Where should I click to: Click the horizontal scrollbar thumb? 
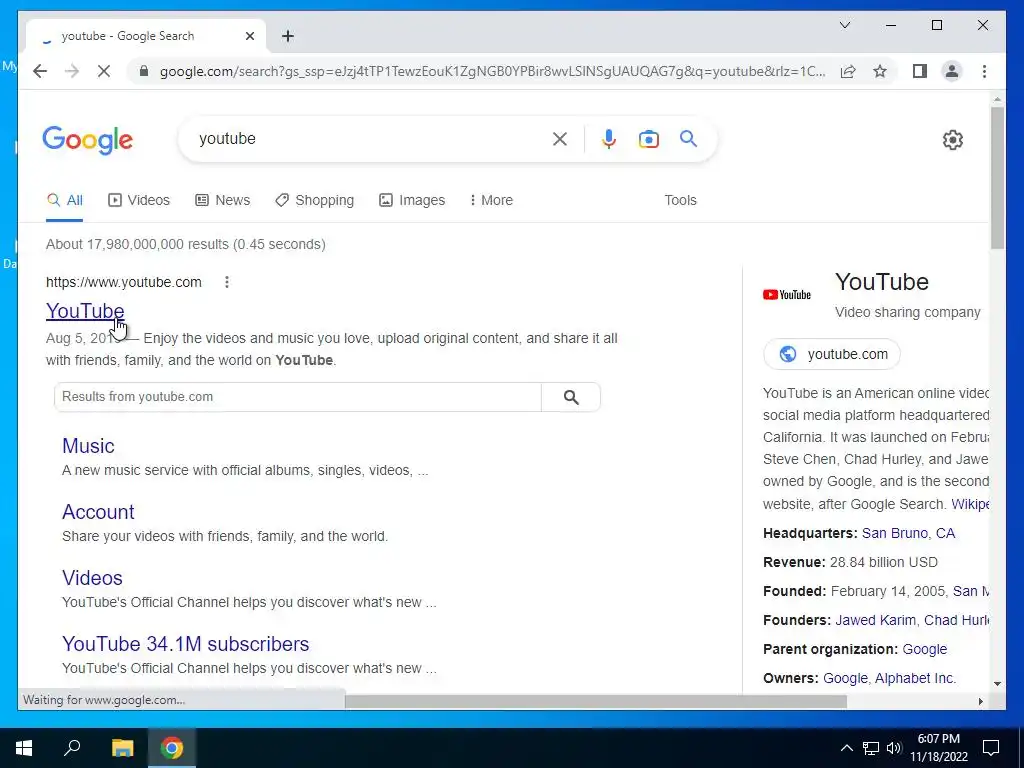[596, 701]
